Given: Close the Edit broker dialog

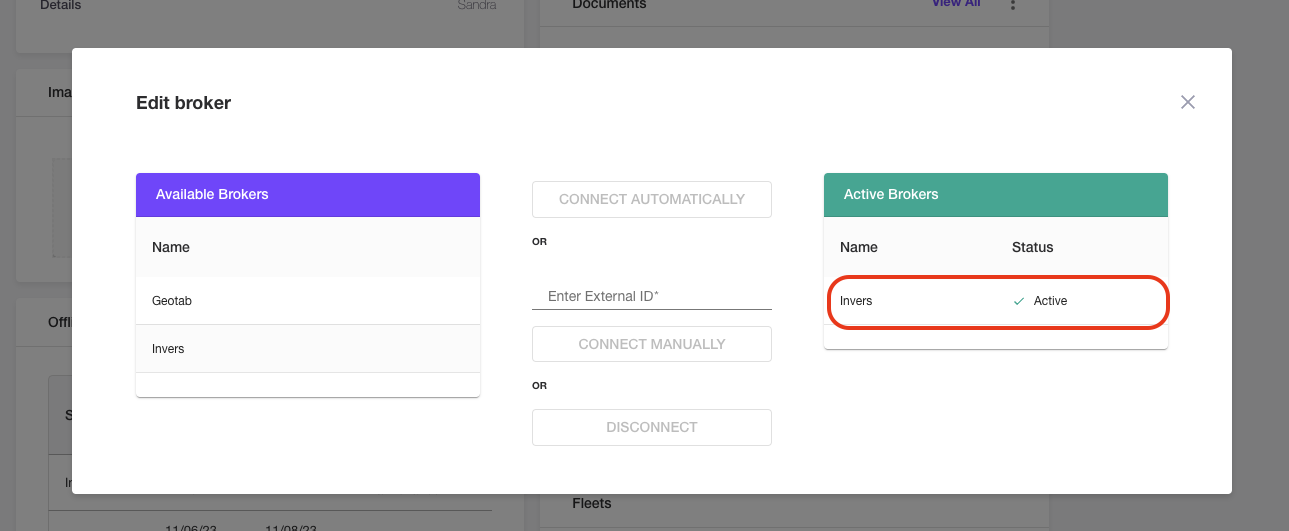Looking at the screenshot, I should (x=1188, y=102).
